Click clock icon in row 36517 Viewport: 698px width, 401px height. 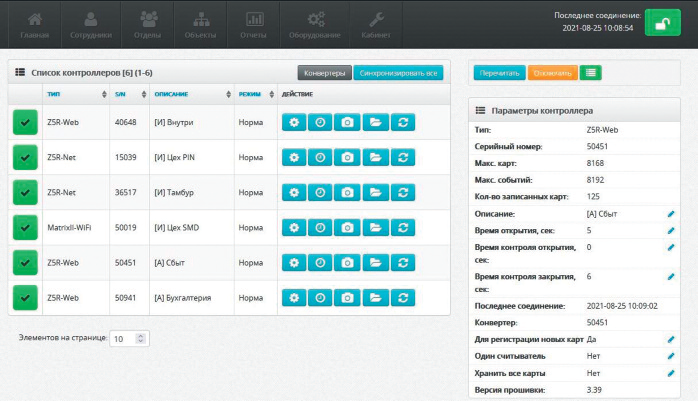pyautogui.click(x=320, y=192)
